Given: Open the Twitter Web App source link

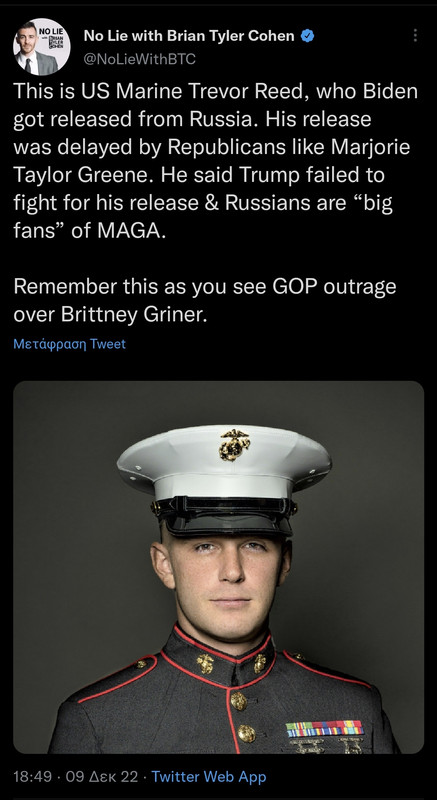Looking at the screenshot, I should [x=209, y=777].
